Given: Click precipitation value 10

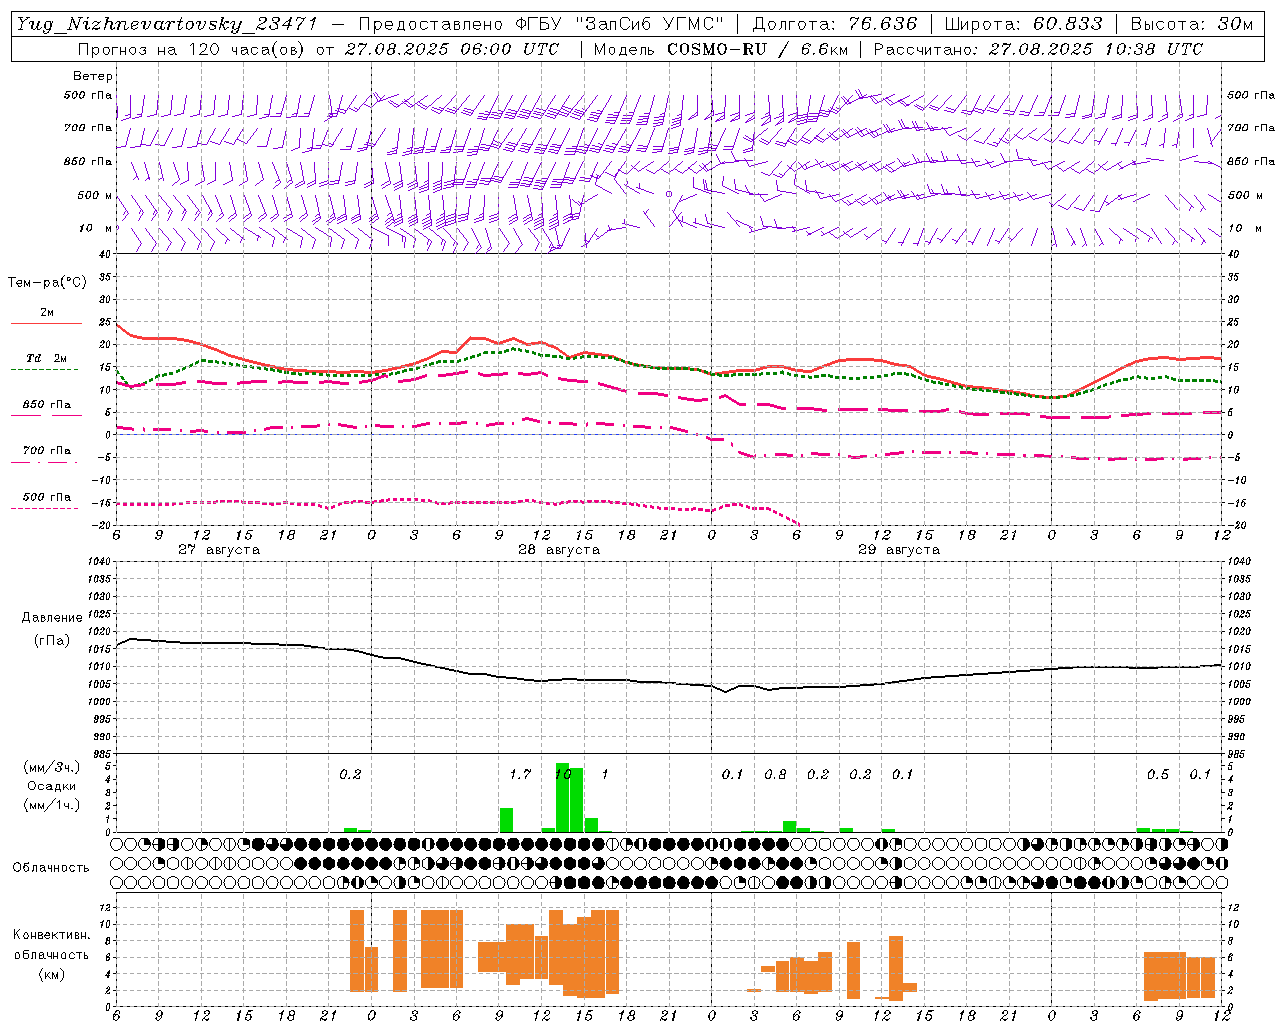Looking at the screenshot, I should click(563, 774).
